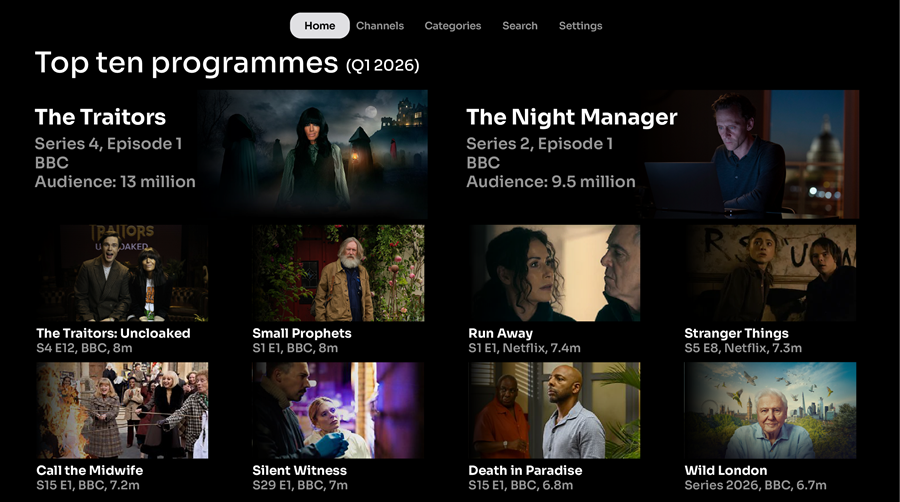Click "Audience: 9.5 million" text

click(551, 182)
